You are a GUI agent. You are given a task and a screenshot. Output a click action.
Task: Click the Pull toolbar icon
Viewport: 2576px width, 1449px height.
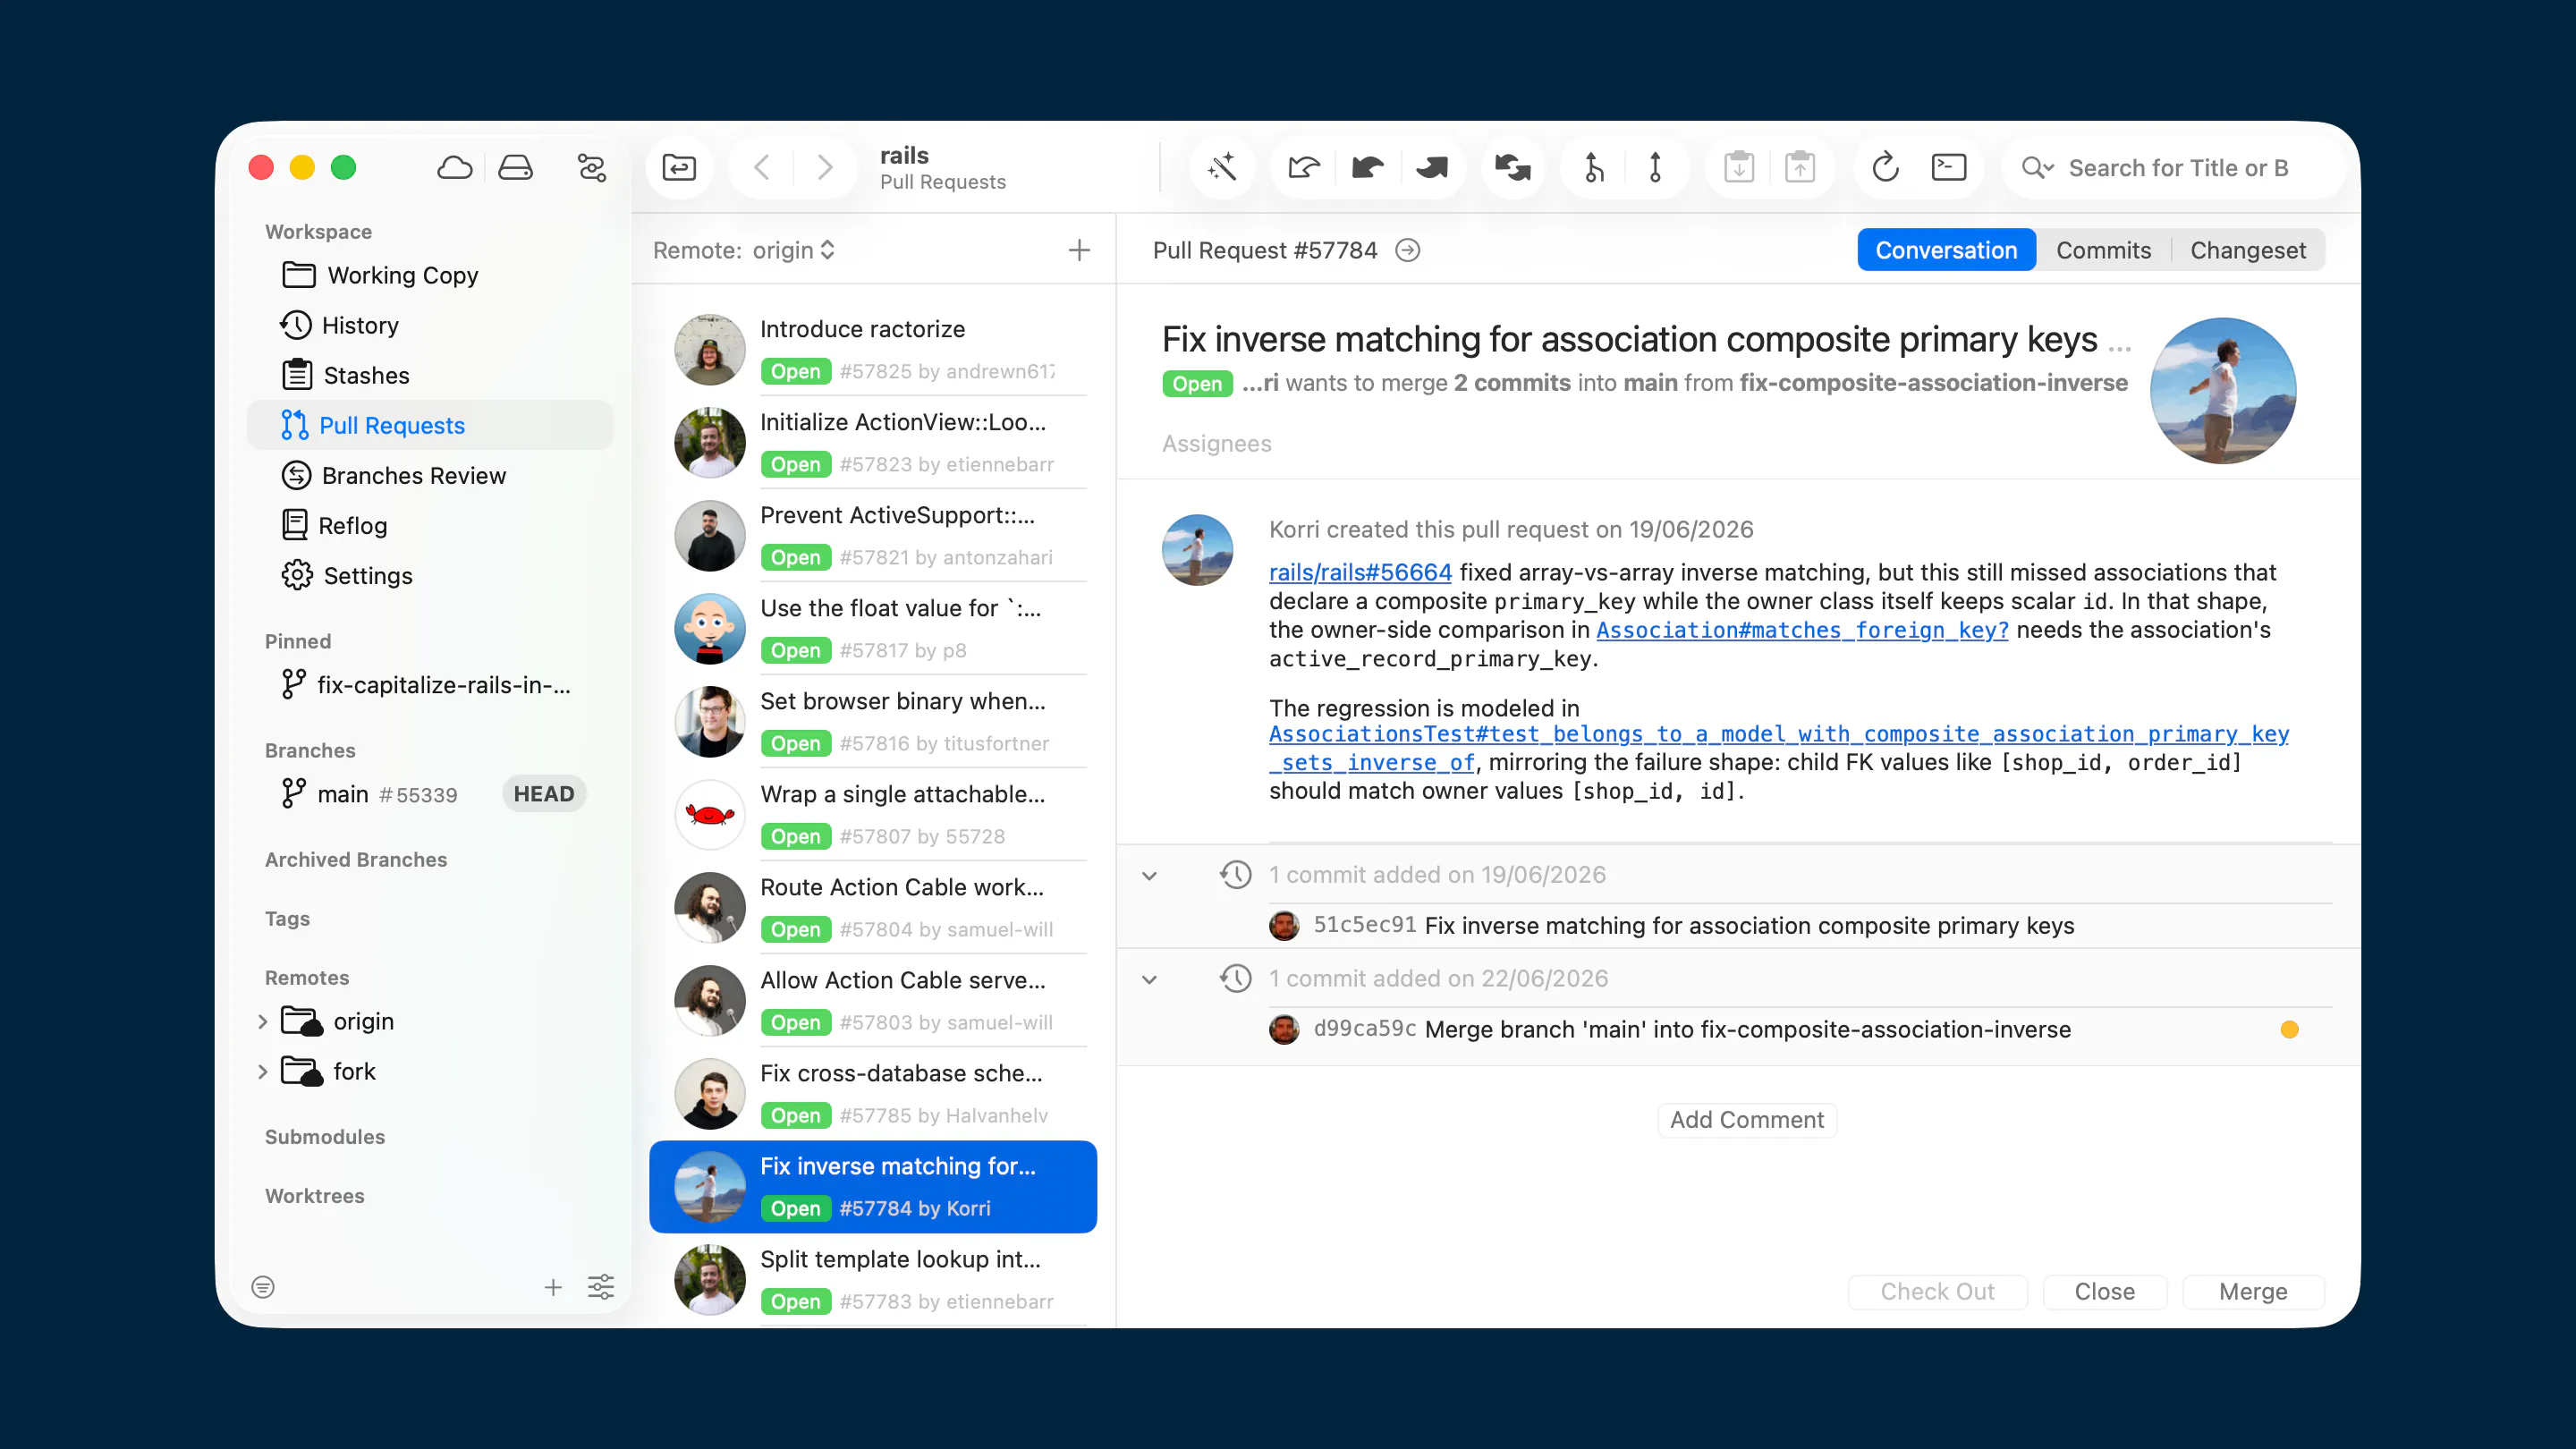pos(1367,167)
